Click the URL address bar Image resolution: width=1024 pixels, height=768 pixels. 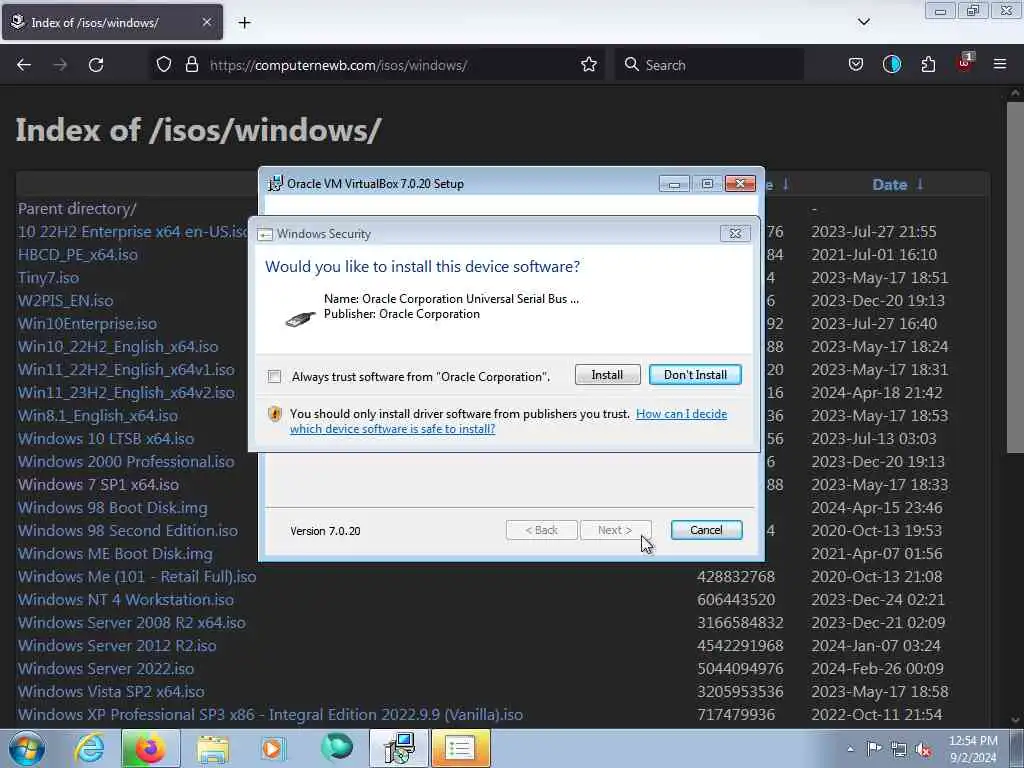377,65
